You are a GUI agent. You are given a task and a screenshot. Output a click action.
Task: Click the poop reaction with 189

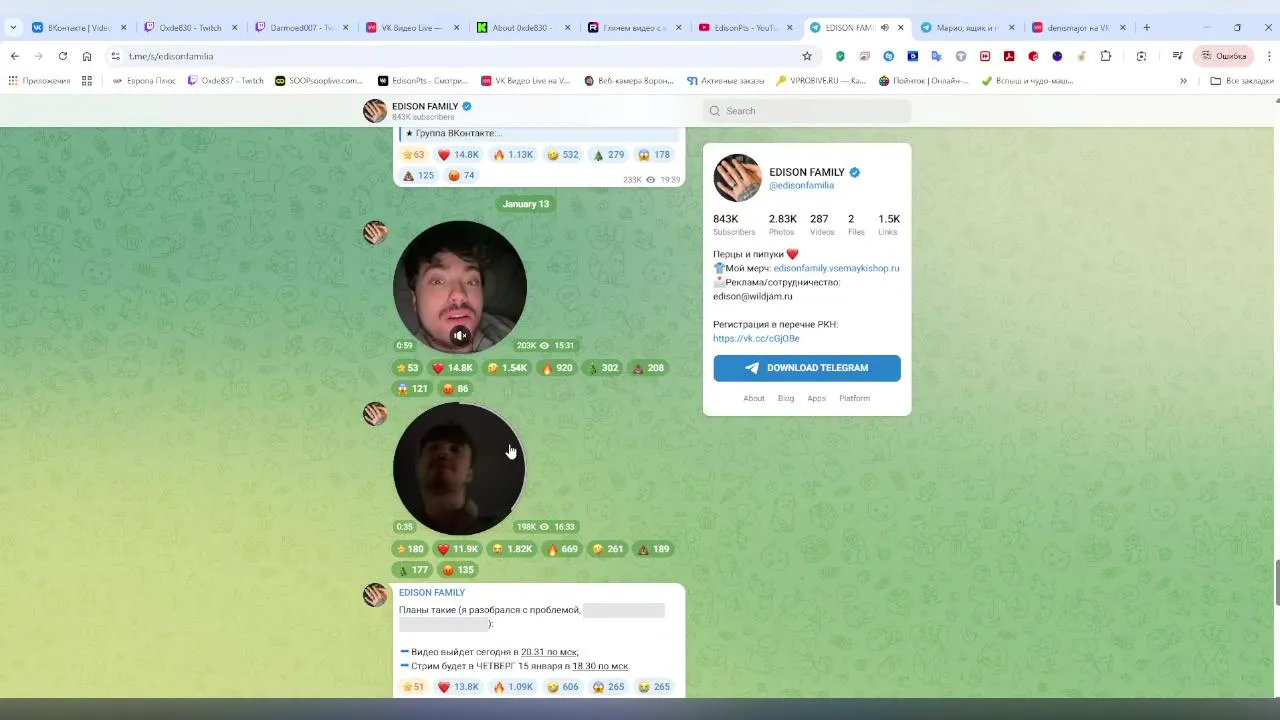[x=653, y=549]
